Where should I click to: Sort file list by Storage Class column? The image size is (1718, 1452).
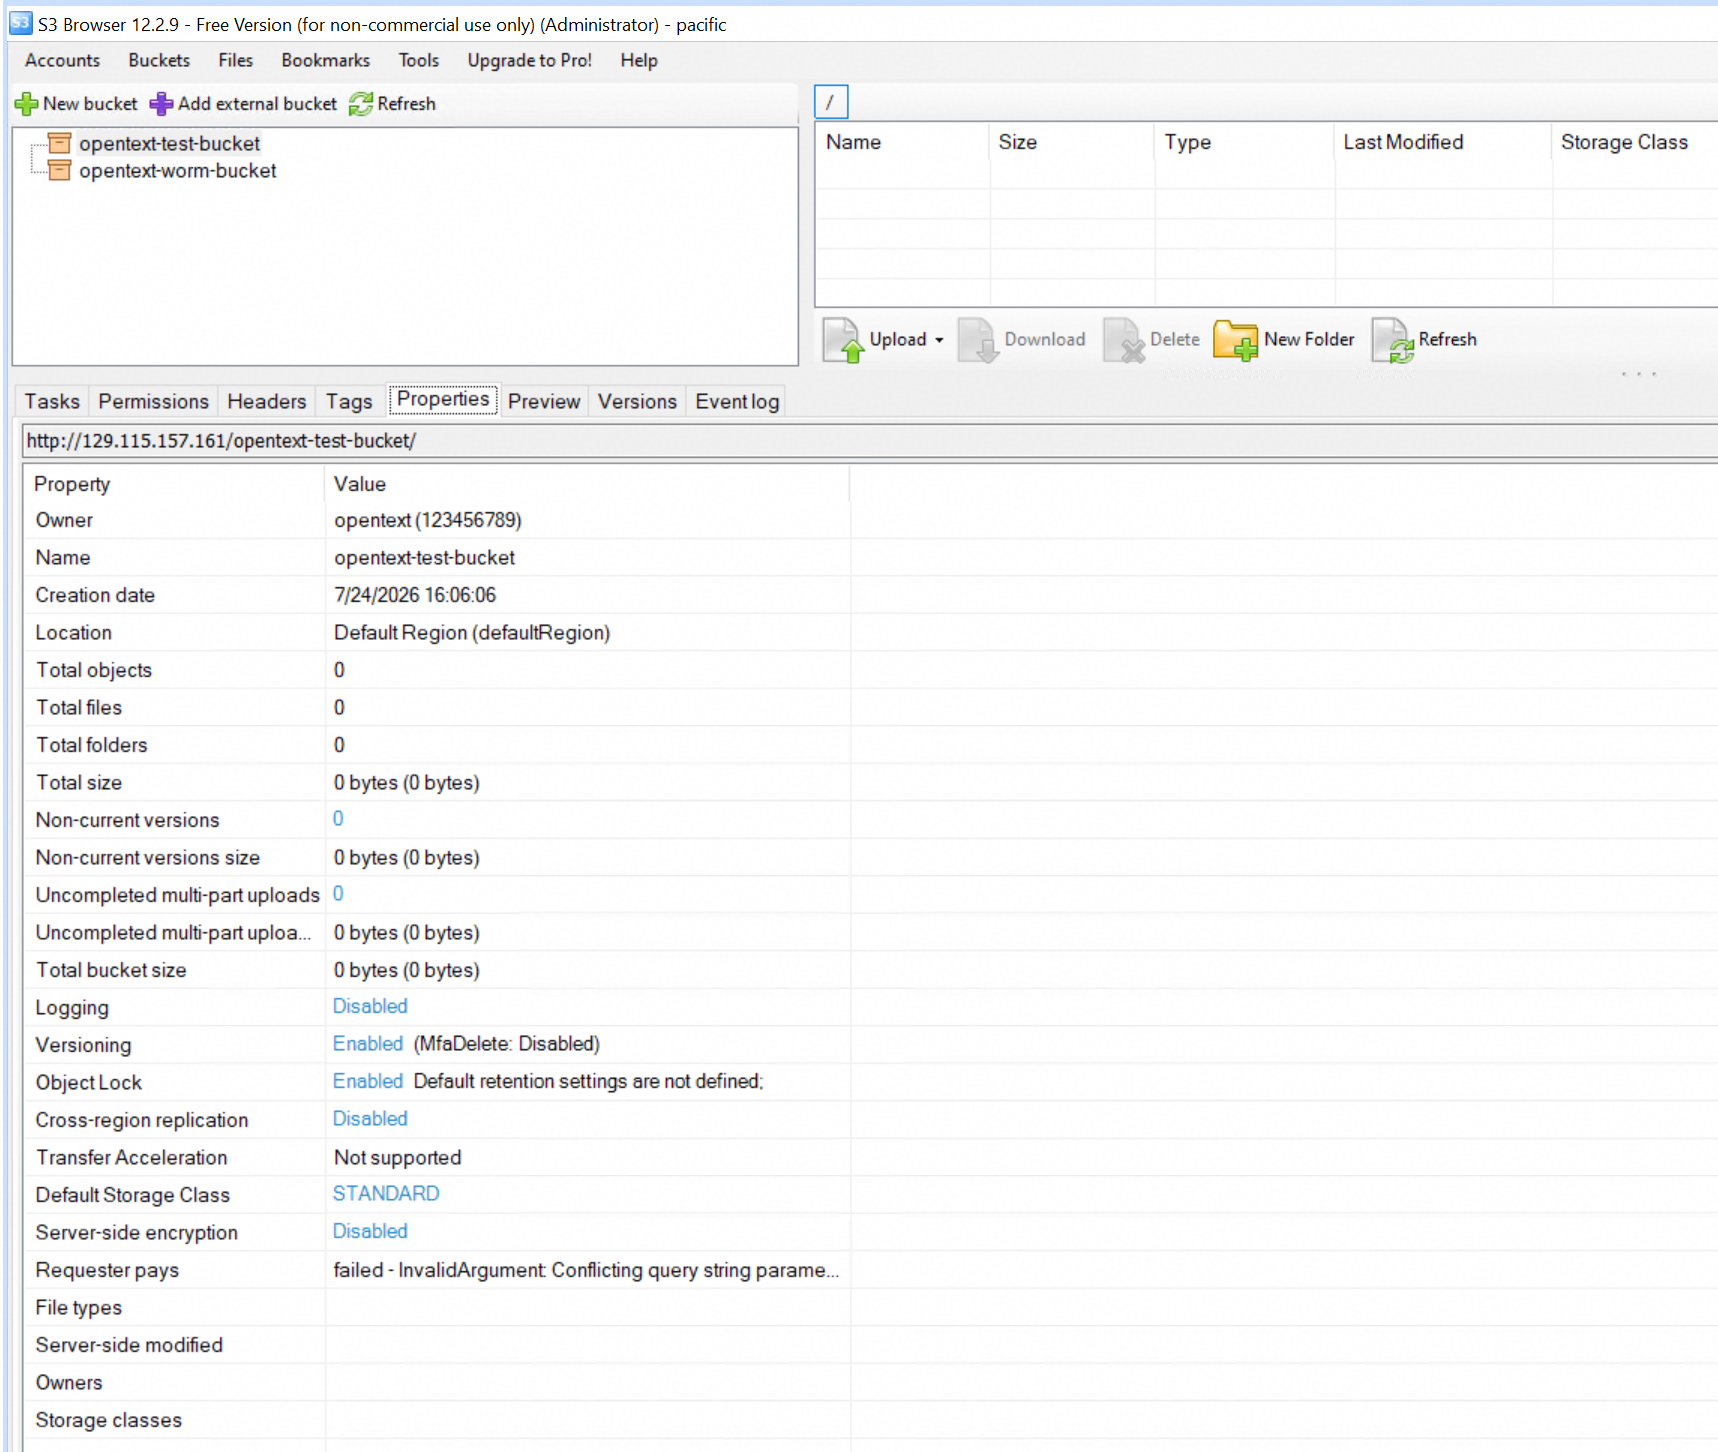click(x=1635, y=142)
